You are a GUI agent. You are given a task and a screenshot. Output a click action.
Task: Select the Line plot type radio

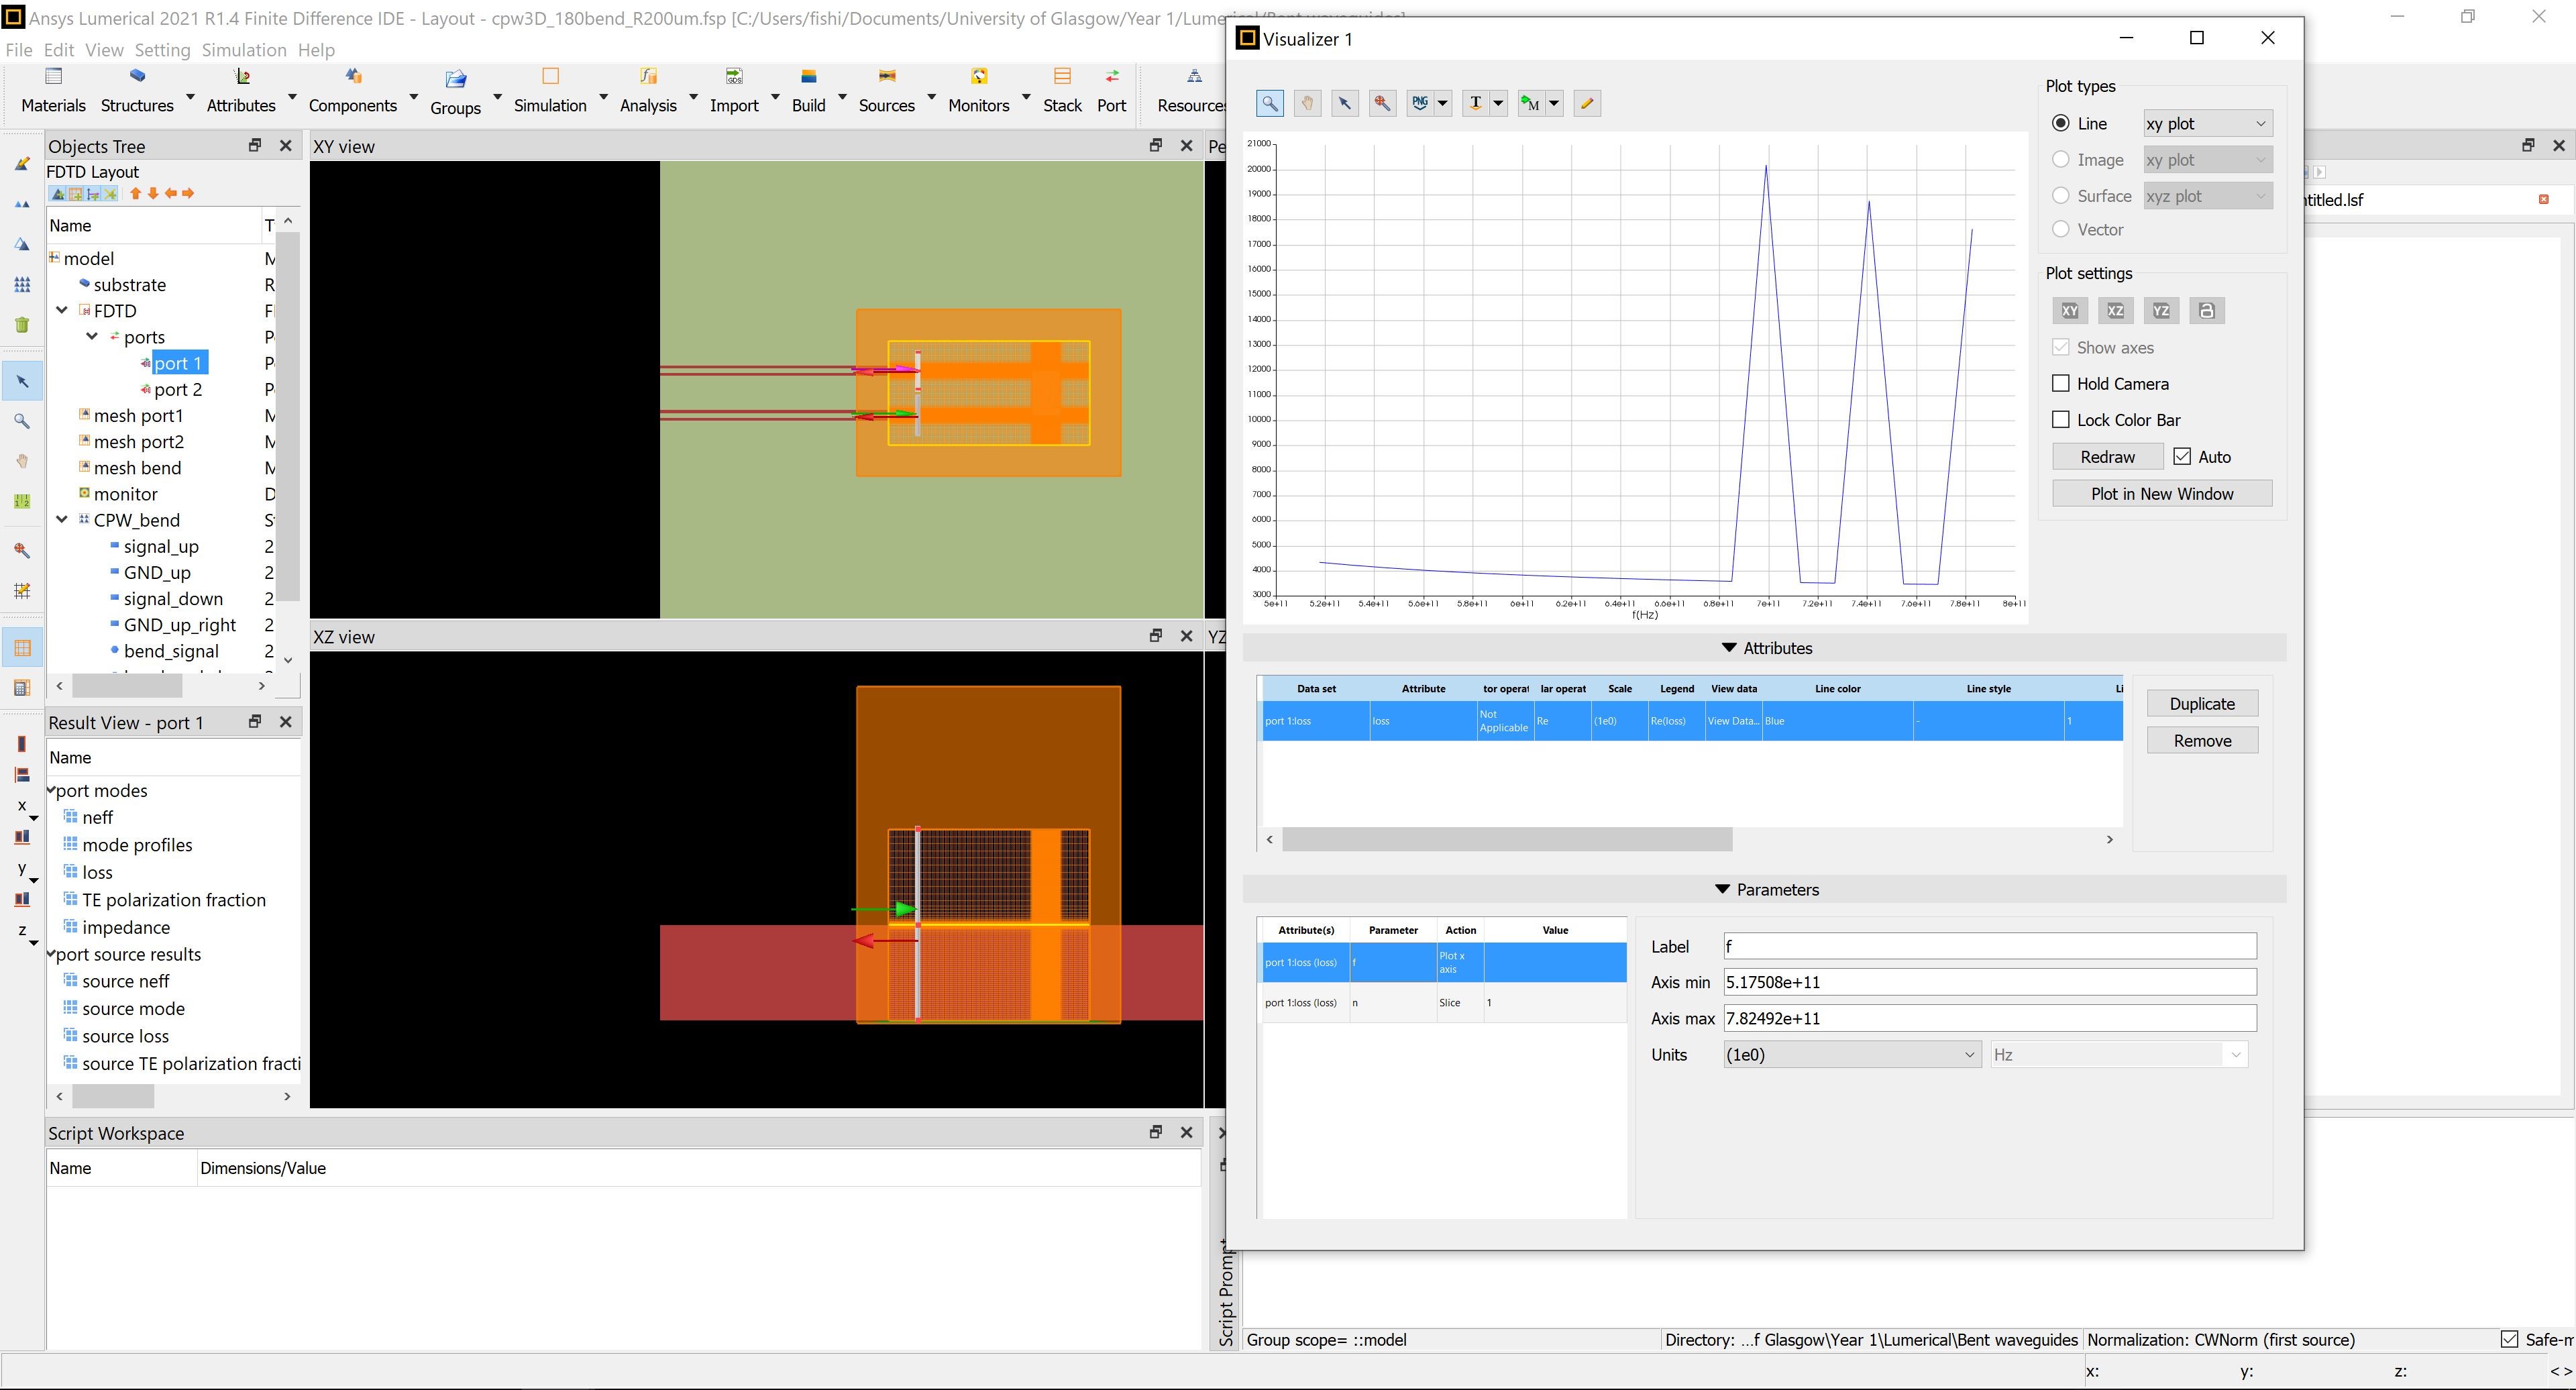coord(2061,123)
